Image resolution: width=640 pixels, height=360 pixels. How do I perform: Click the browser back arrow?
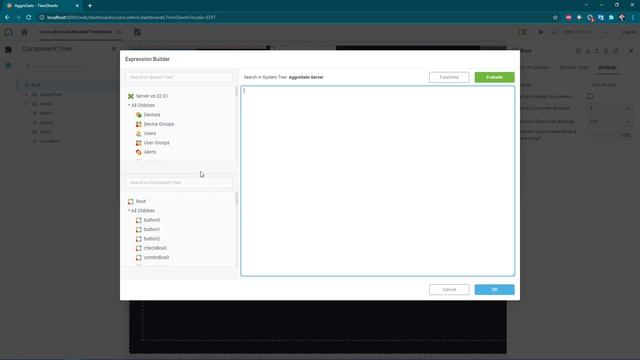click(7, 18)
